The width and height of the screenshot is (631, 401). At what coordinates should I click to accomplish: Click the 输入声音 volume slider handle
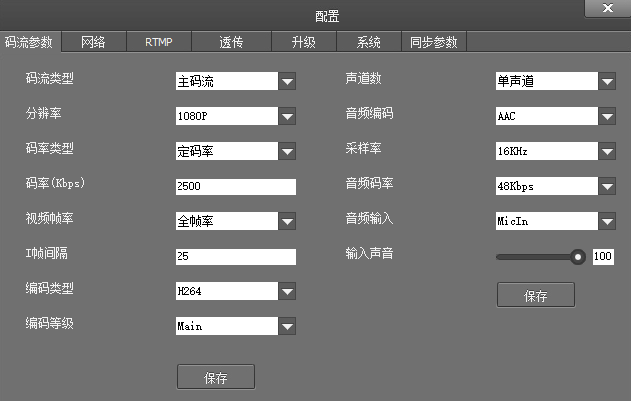tap(577, 256)
